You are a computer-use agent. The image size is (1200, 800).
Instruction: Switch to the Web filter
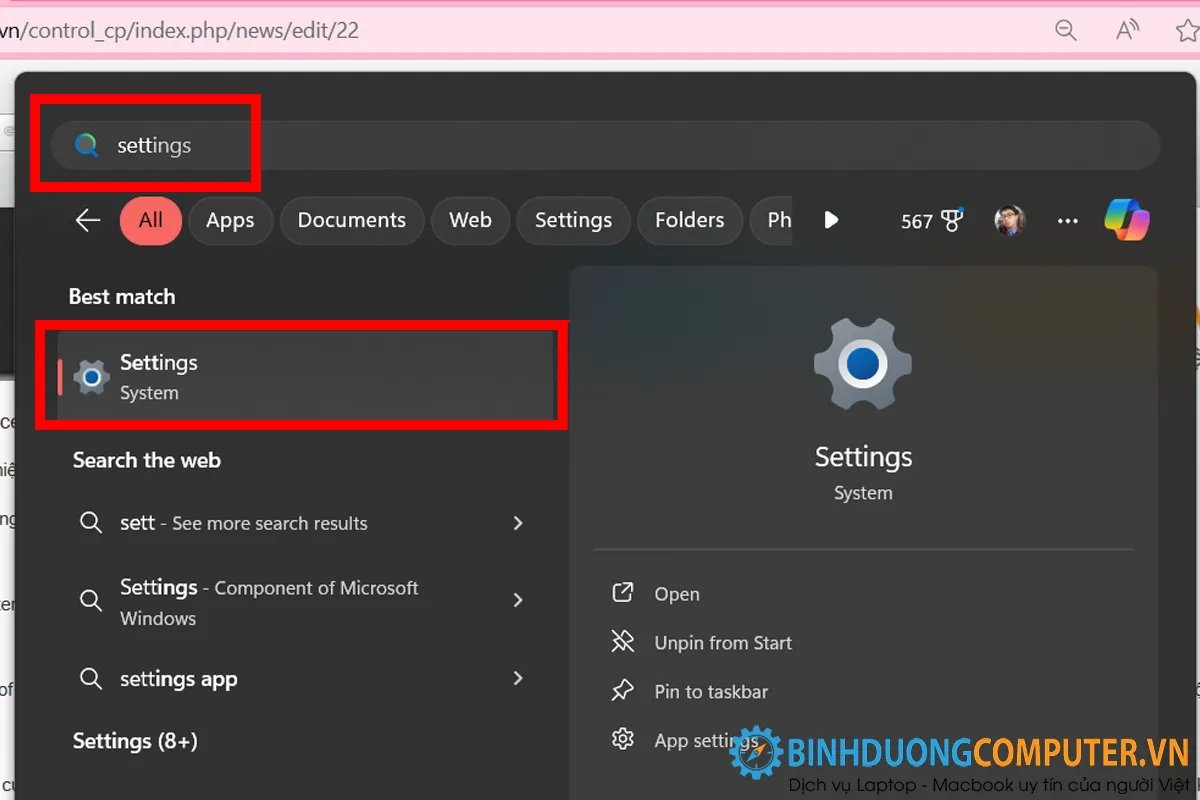pyautogui.click(x=470, y=220)
